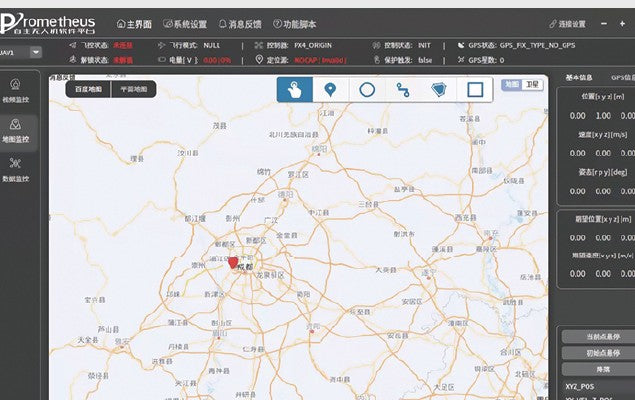Screen dimensions: 635x400
Task: Click the MOCAP 定位源 value in red
Action: (x=320, y=60)
